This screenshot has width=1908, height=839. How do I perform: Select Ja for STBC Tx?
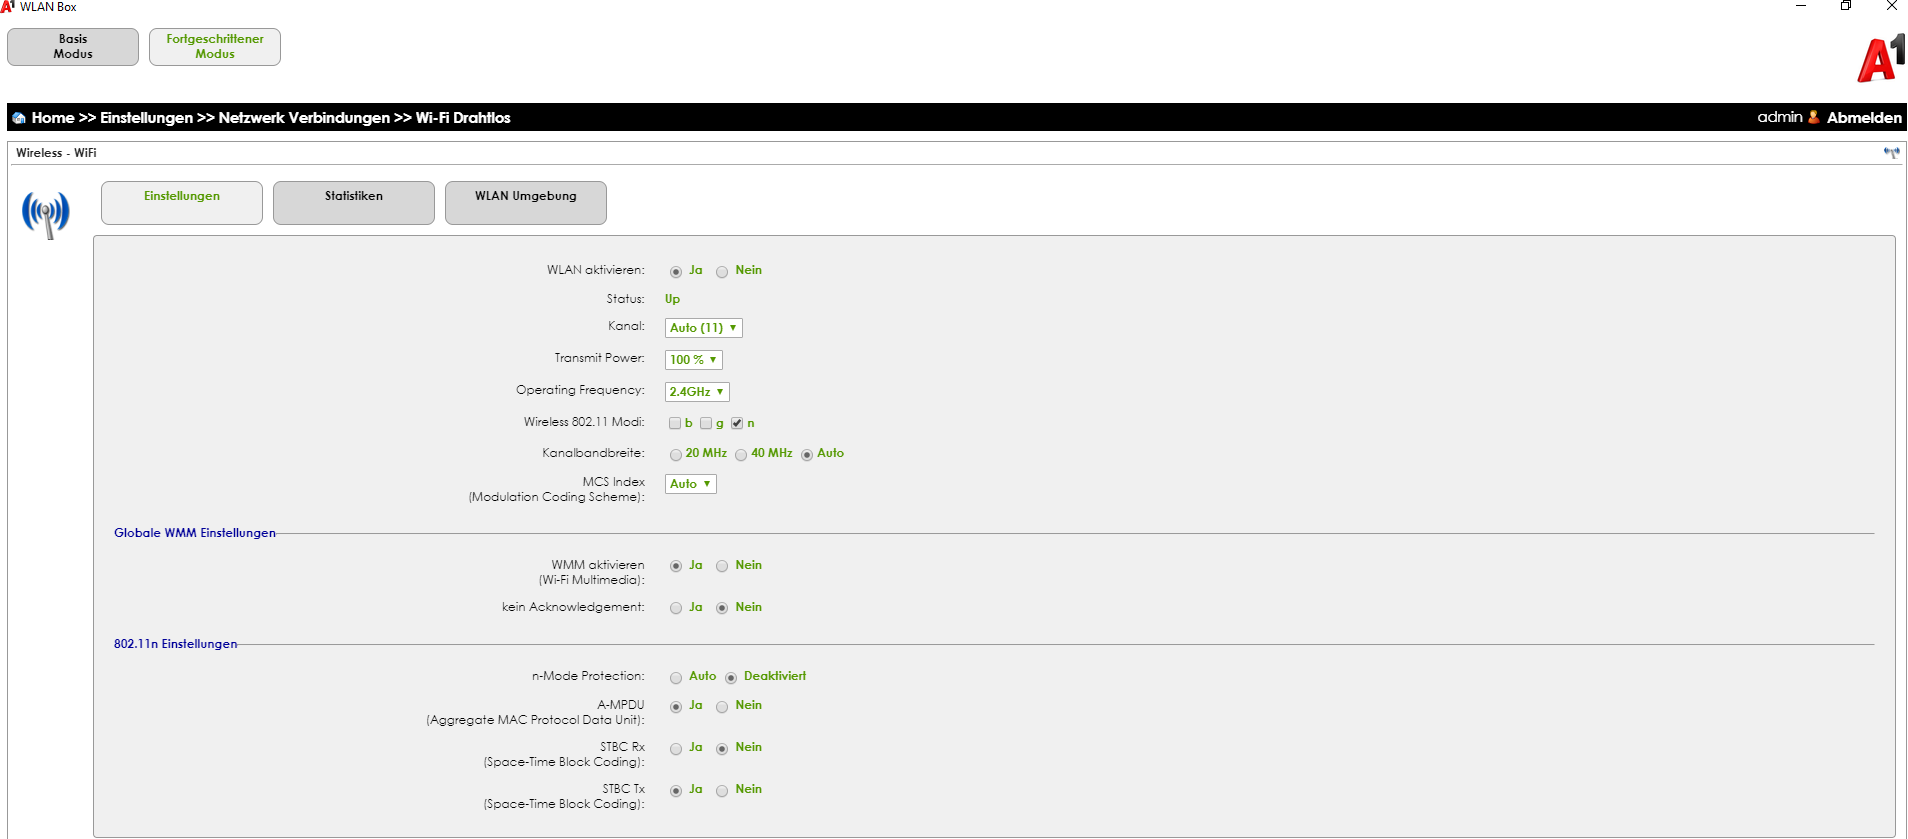(676, 791)
